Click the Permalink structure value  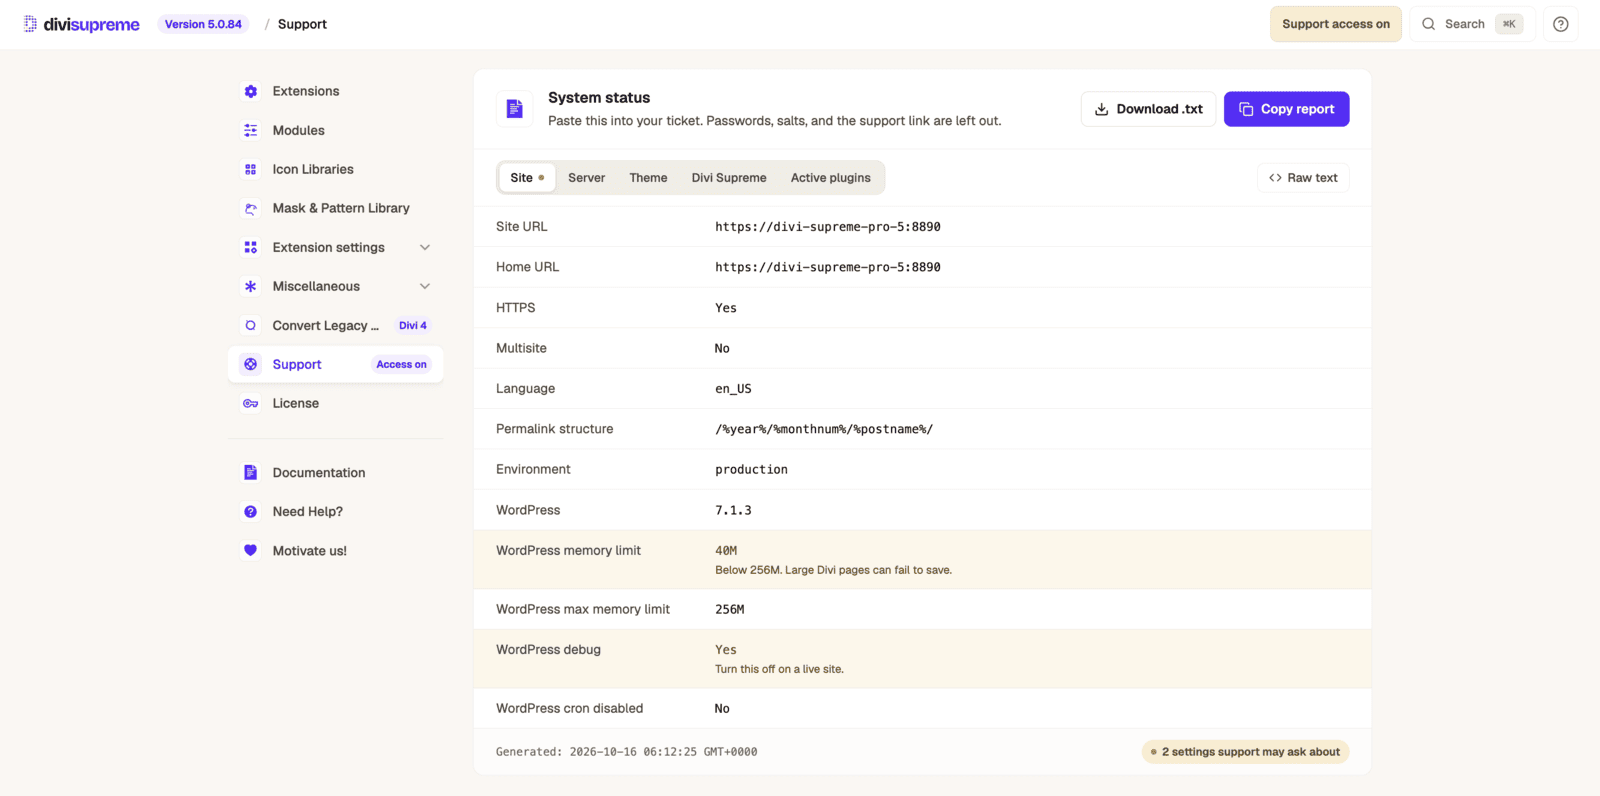click(x=824, y=429)
